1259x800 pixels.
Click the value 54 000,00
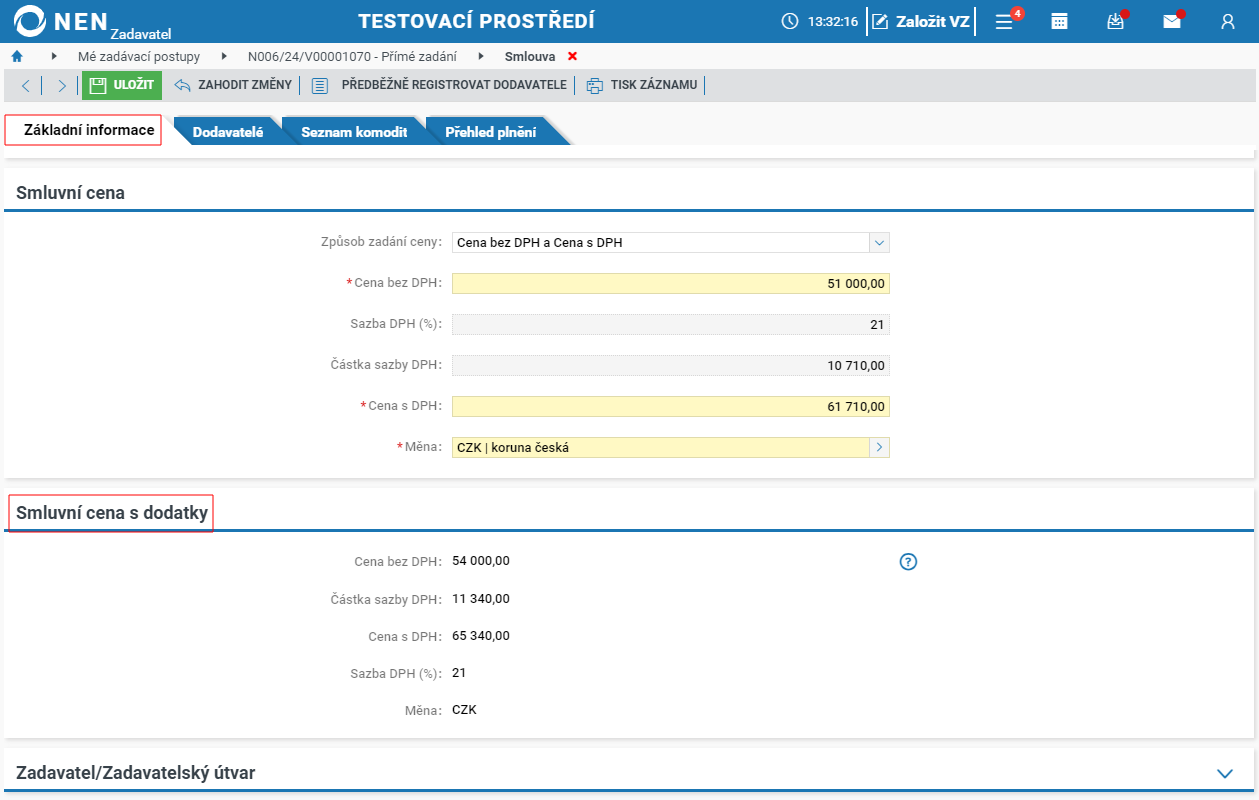pos(481,561)
